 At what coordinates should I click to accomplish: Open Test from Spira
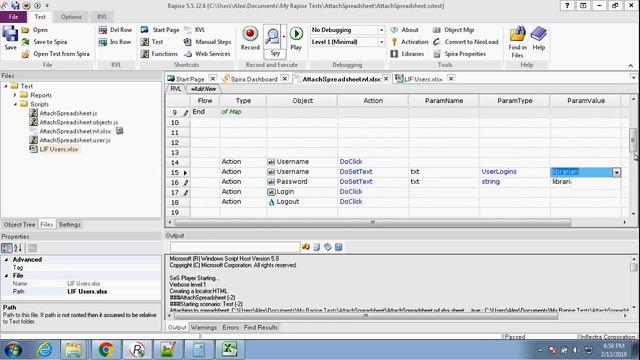tap(56, 53)
